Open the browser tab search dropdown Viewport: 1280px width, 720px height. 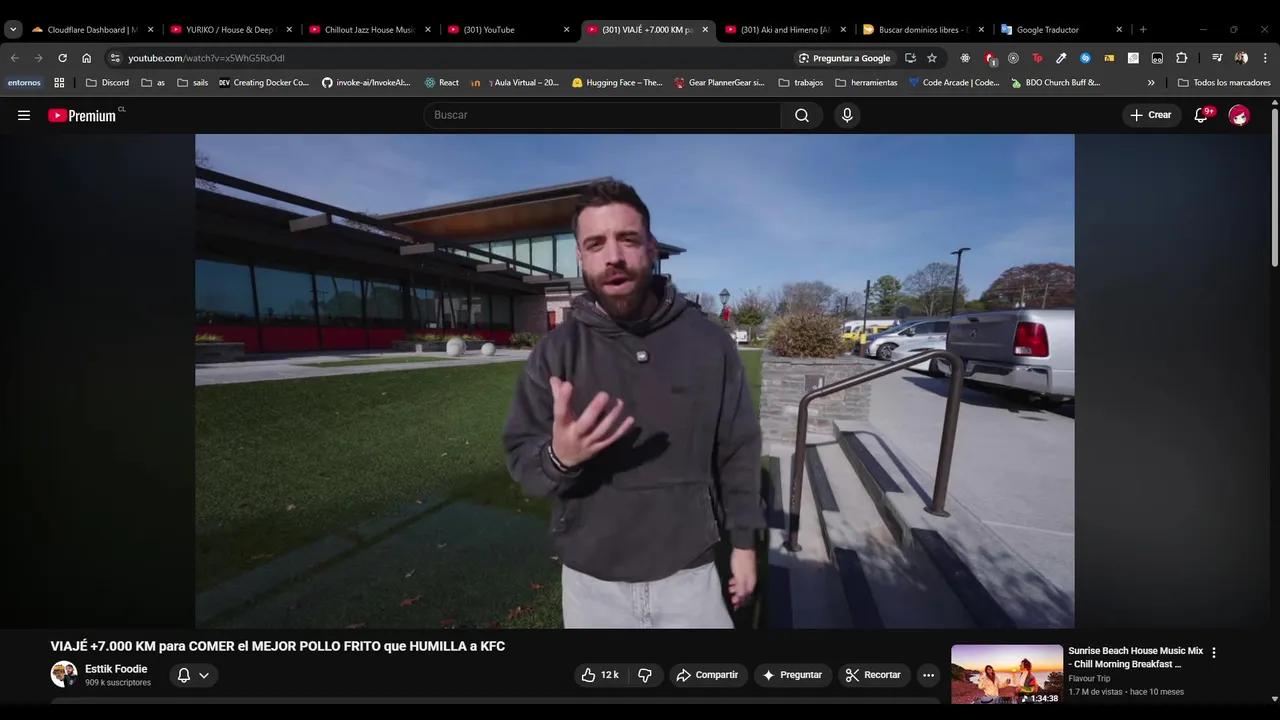(13, 29)
